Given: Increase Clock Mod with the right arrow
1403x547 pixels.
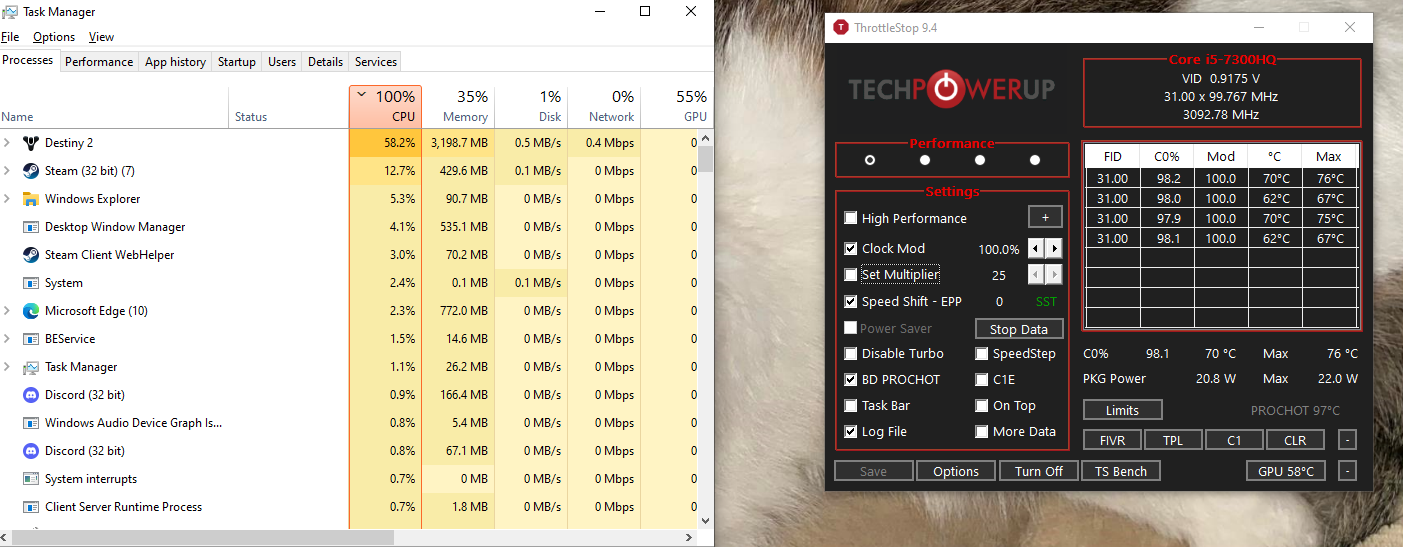Looking at the screenshot, I should point(1054,248).
